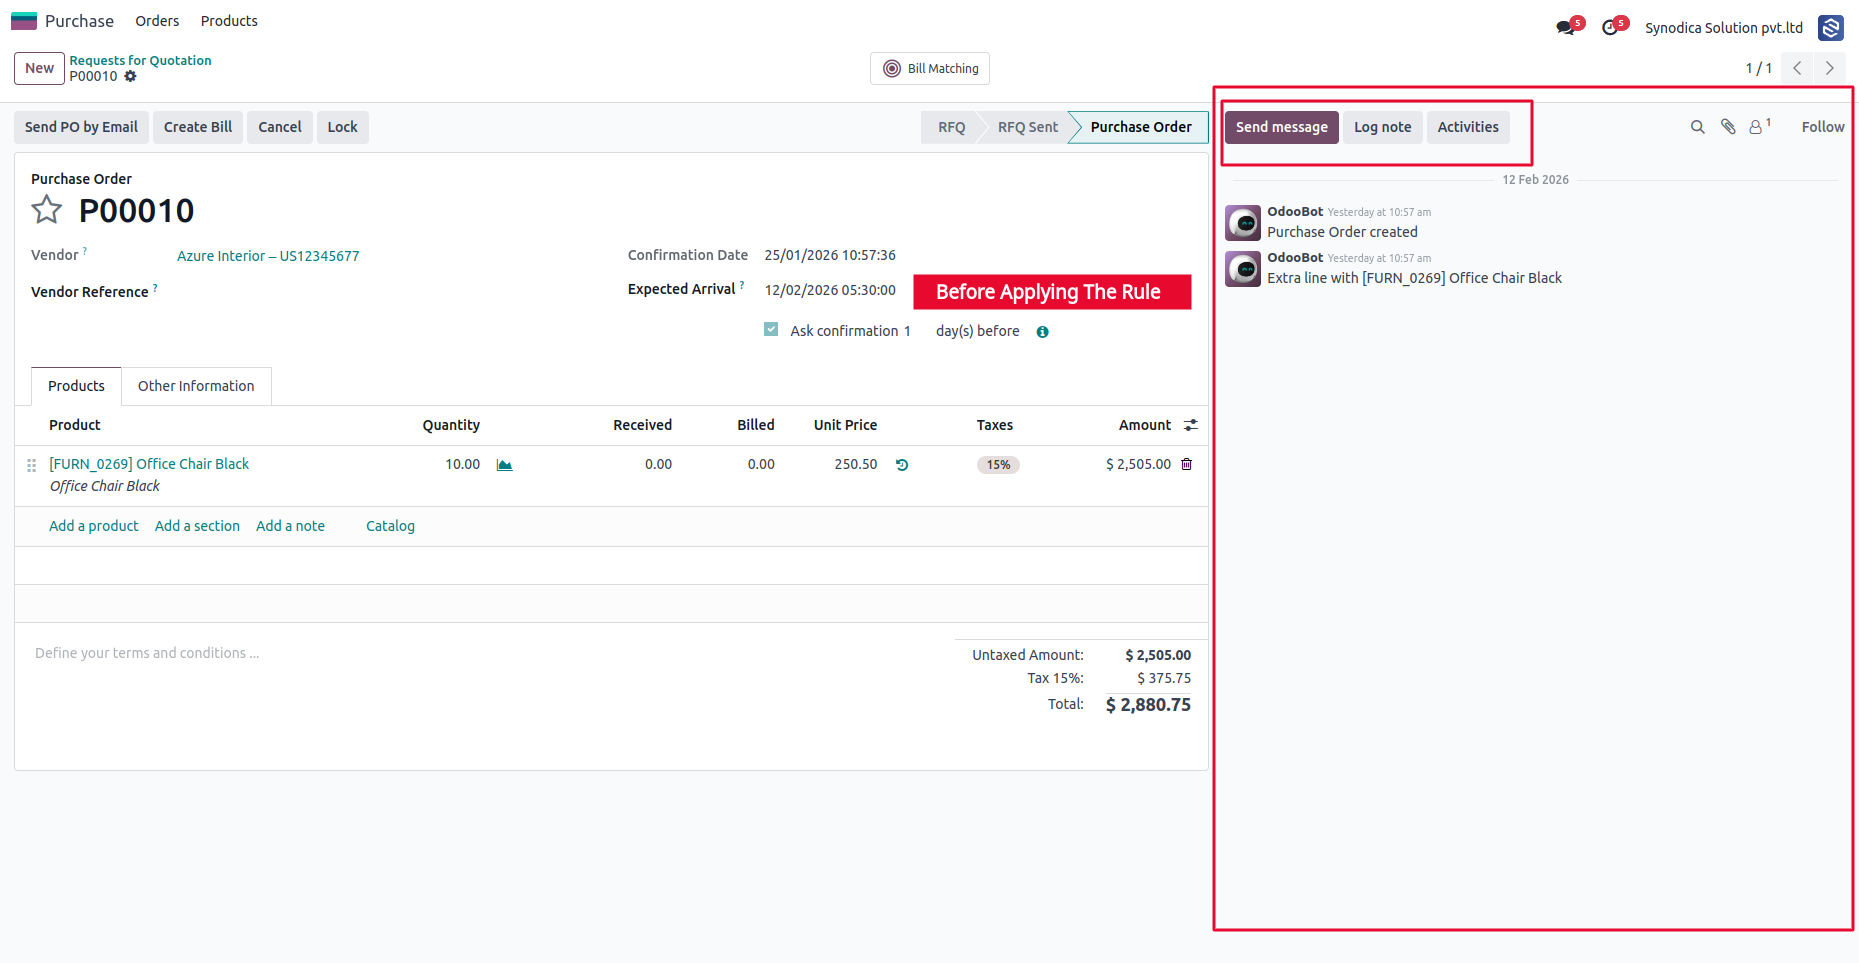This screenshot has height=963, width=1859.
Task: Open optional columns adjuster in table header
Action: (x=1190, y=425)
